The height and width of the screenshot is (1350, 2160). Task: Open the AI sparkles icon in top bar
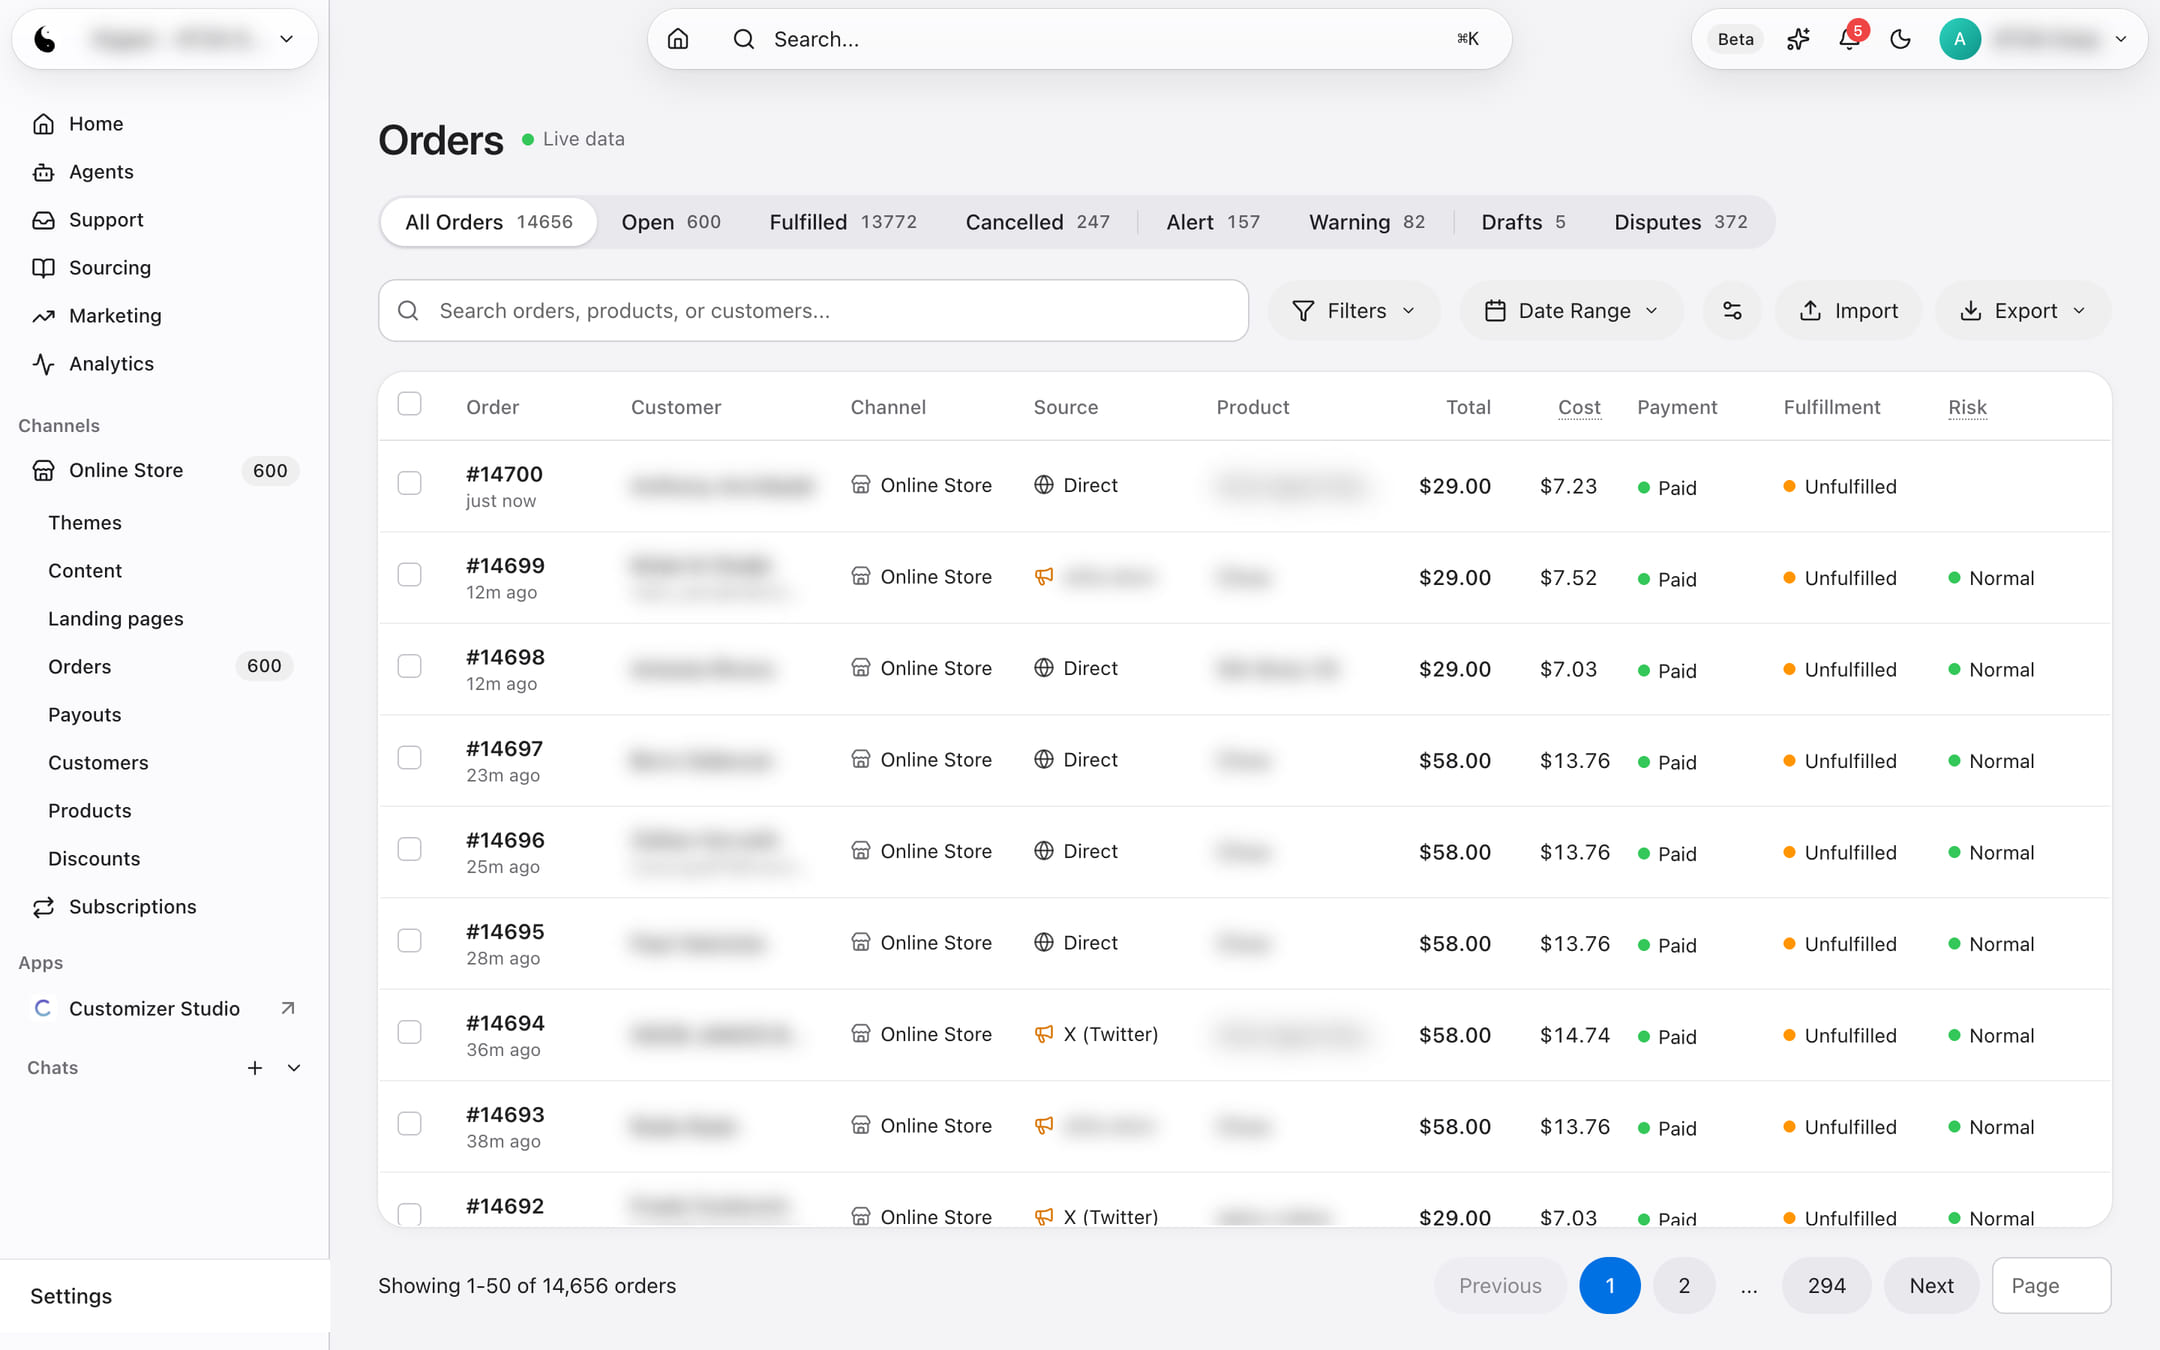(x=1798, y=39)
